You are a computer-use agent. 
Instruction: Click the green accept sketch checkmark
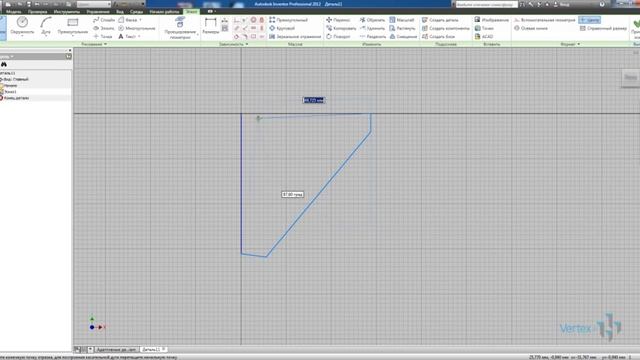pyautogui.click(x=636, y=24)
